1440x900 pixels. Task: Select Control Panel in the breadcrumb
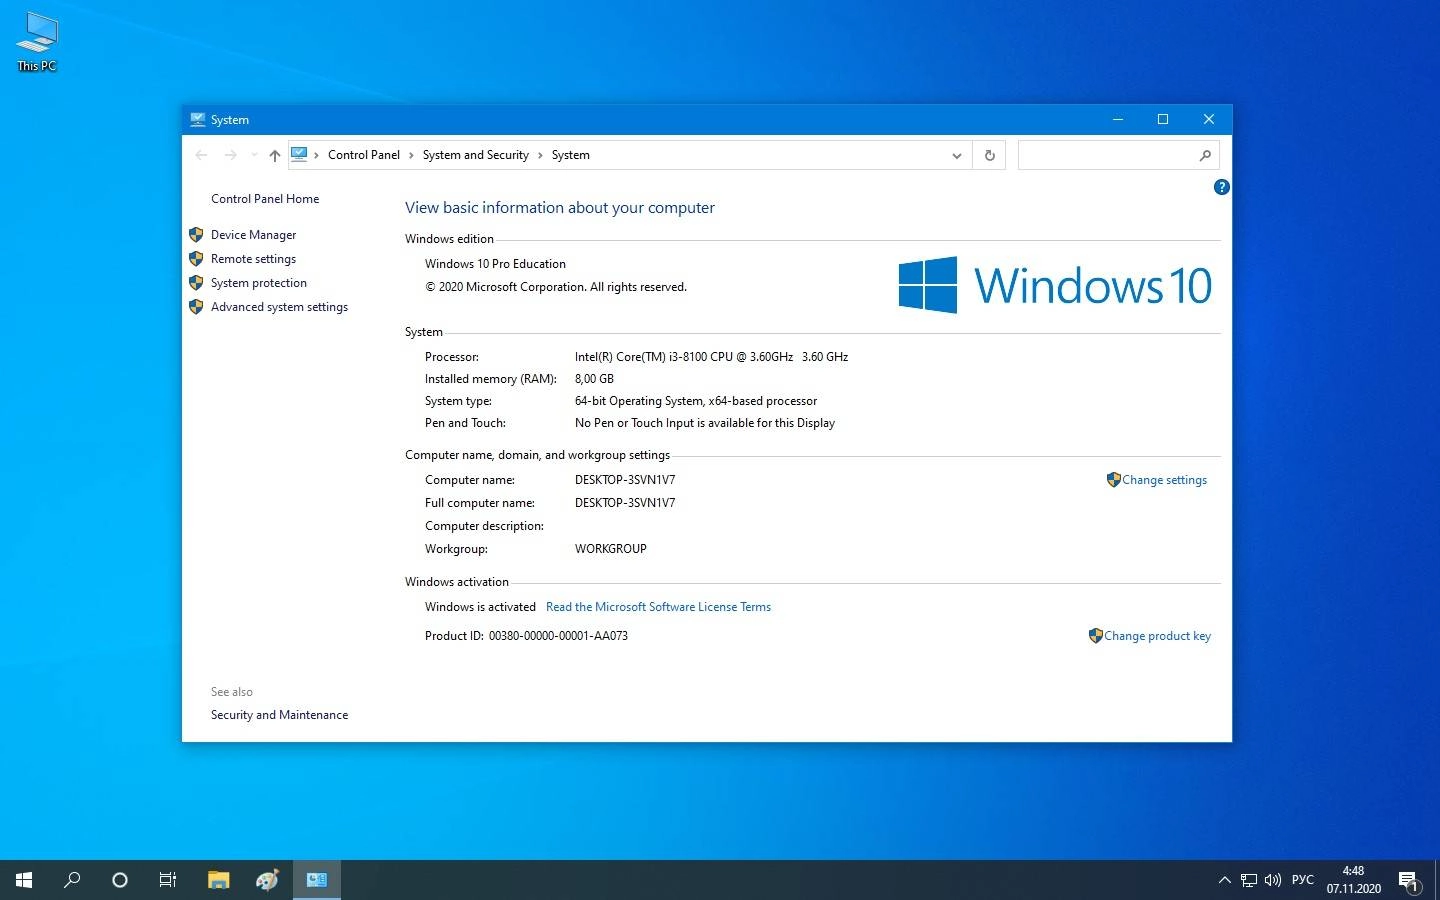coord(364,155)
